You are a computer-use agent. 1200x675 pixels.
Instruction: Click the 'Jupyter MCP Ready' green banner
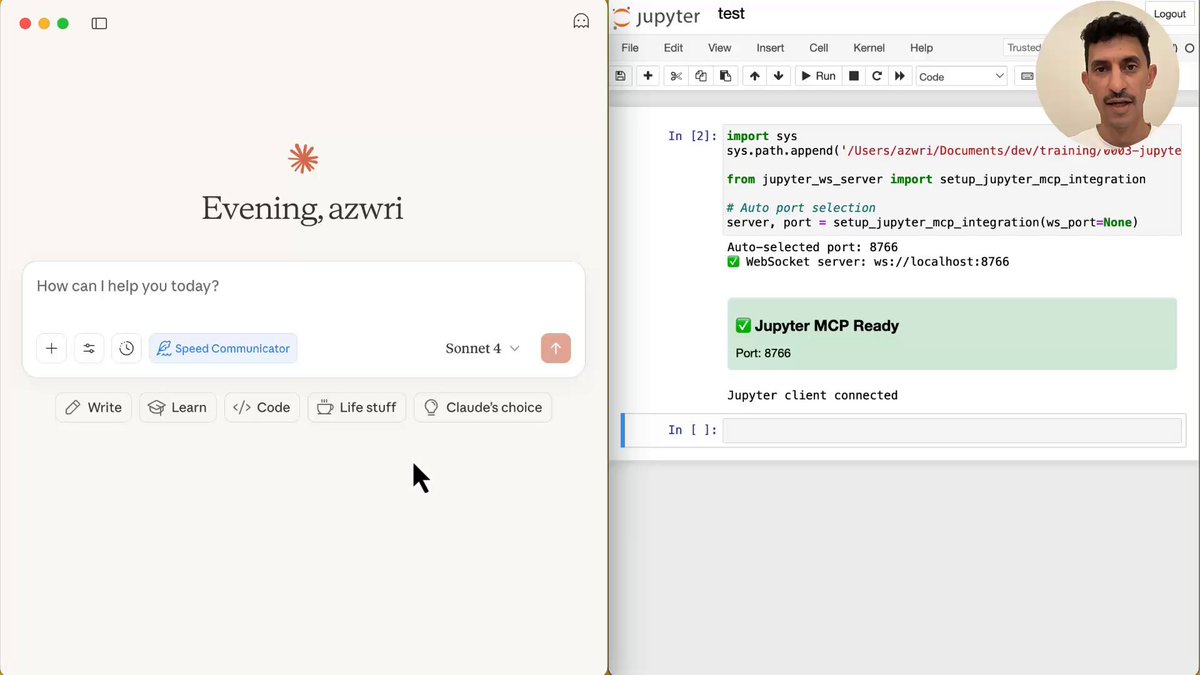pyautogui.click(x=952, y=334)
